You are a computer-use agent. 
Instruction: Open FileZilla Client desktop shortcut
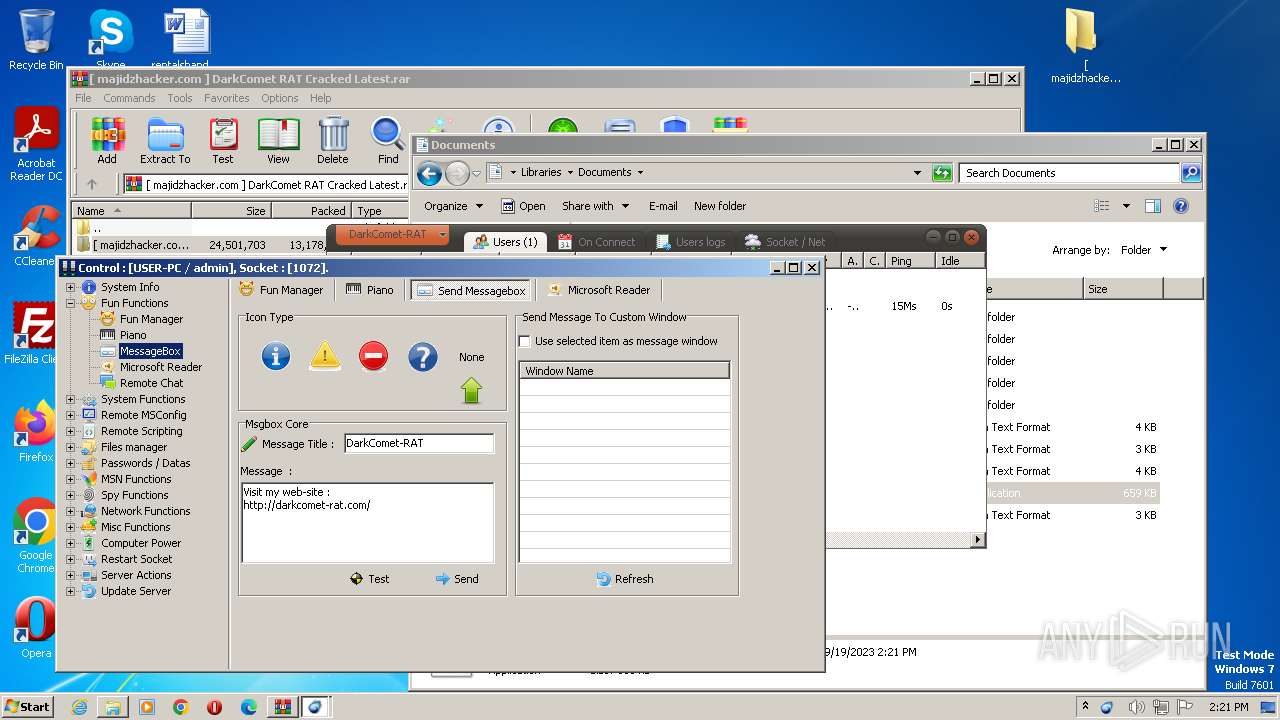click(x=36, y=333)
